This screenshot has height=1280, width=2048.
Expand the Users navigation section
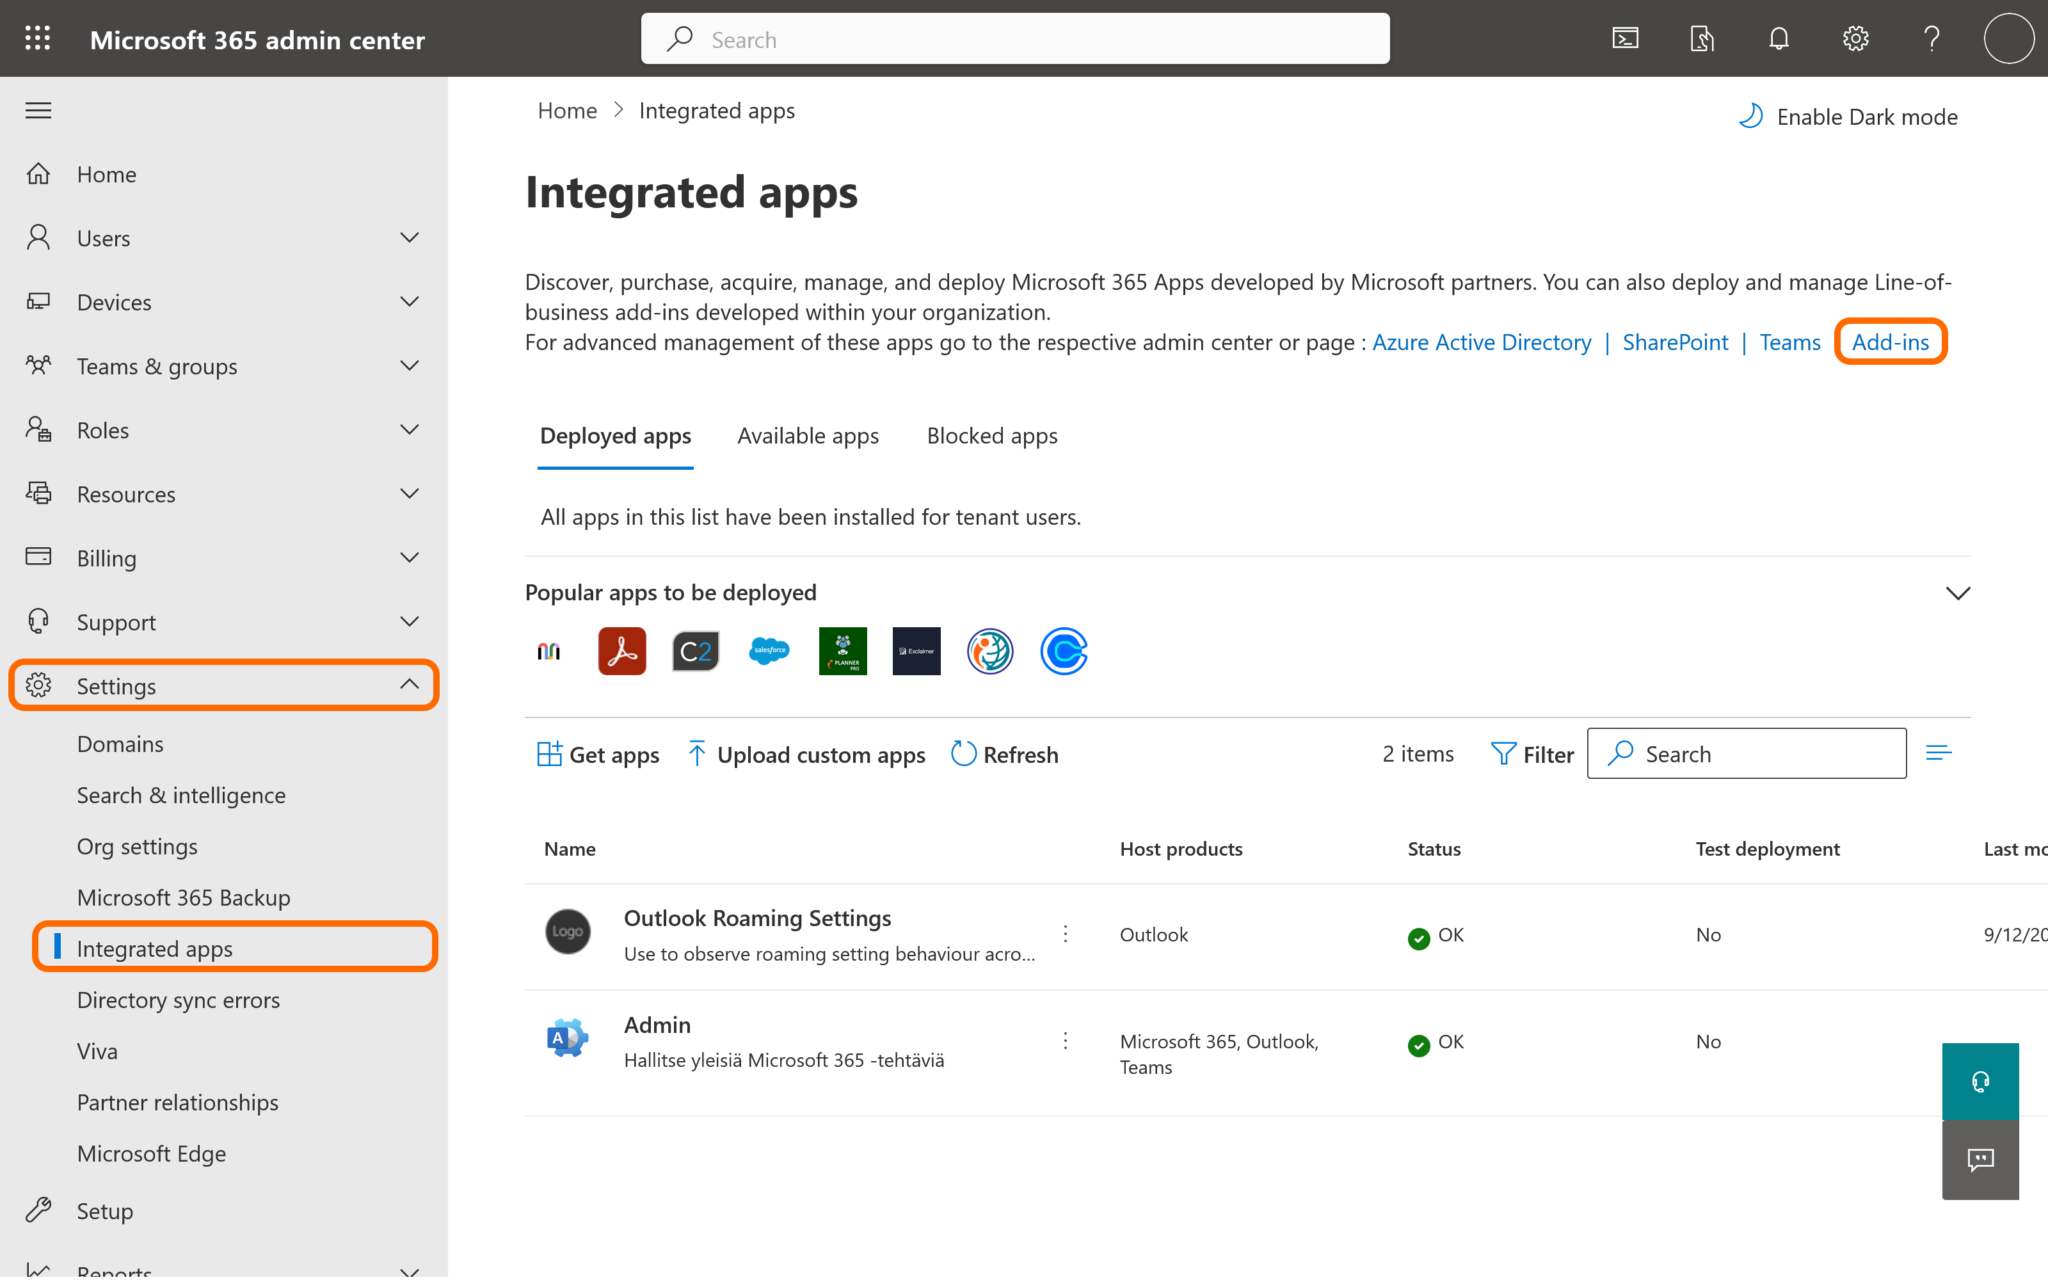click(x=409, y=238)
